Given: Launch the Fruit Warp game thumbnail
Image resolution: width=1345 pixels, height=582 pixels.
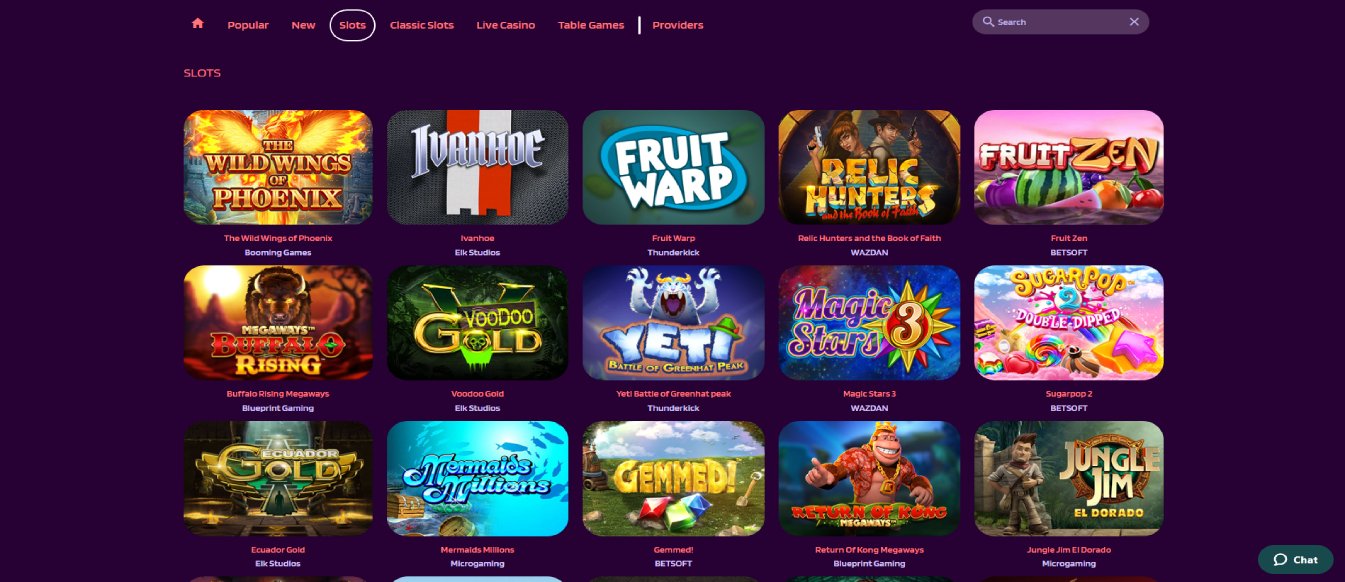Looking at the screenshot, I should (673, 167).
